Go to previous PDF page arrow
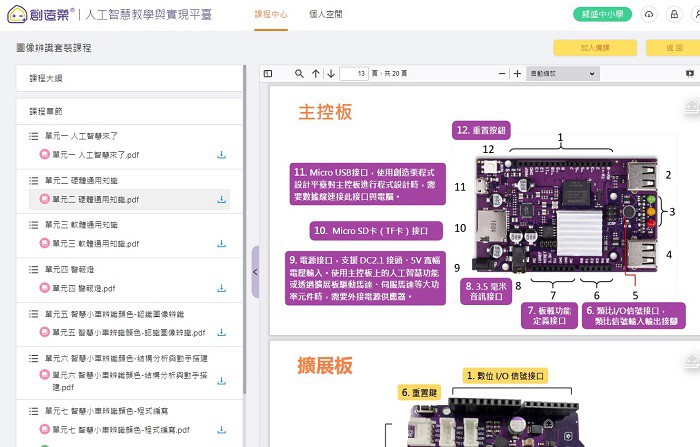Image resolution: width=700 pixels, height=447 pixels. tap(316, 74)
